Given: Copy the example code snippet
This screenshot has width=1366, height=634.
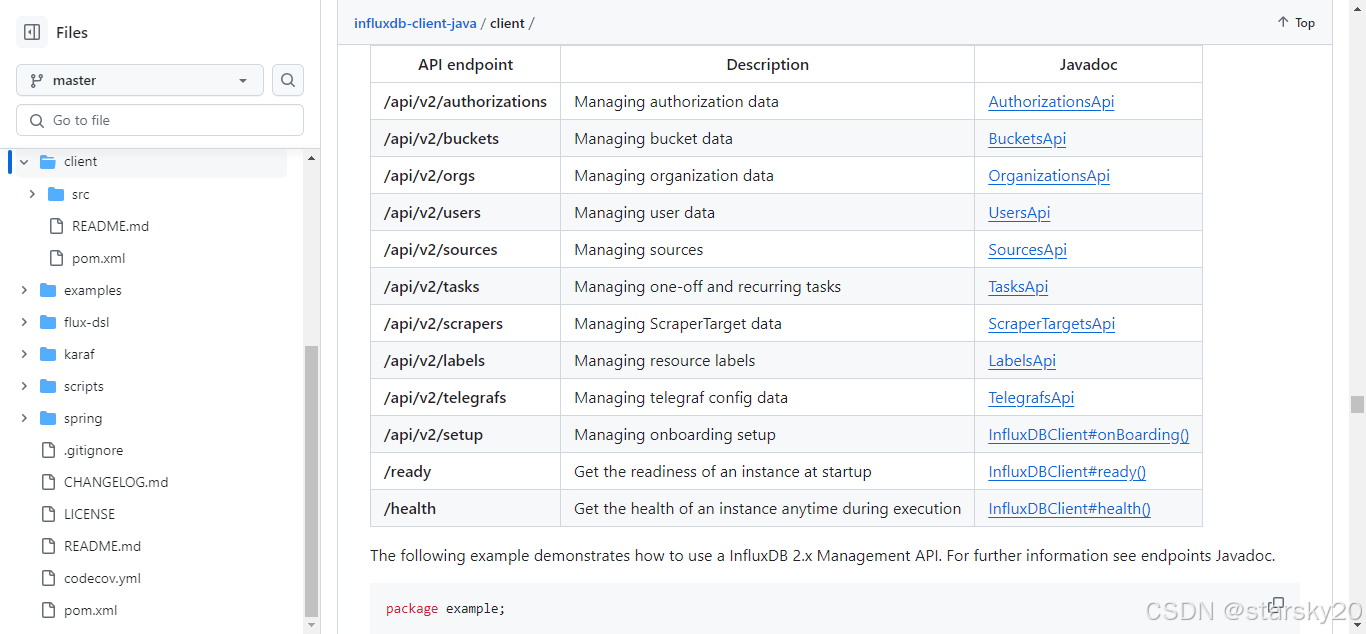Looking at the screenshot, I should pos(1277,604).
